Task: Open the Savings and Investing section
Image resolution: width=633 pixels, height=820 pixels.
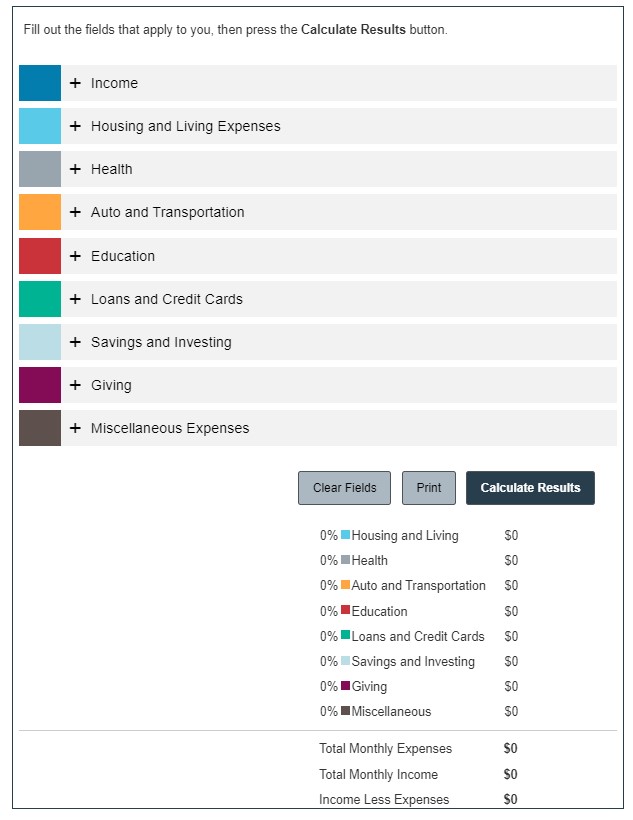Action: (161, 342)
